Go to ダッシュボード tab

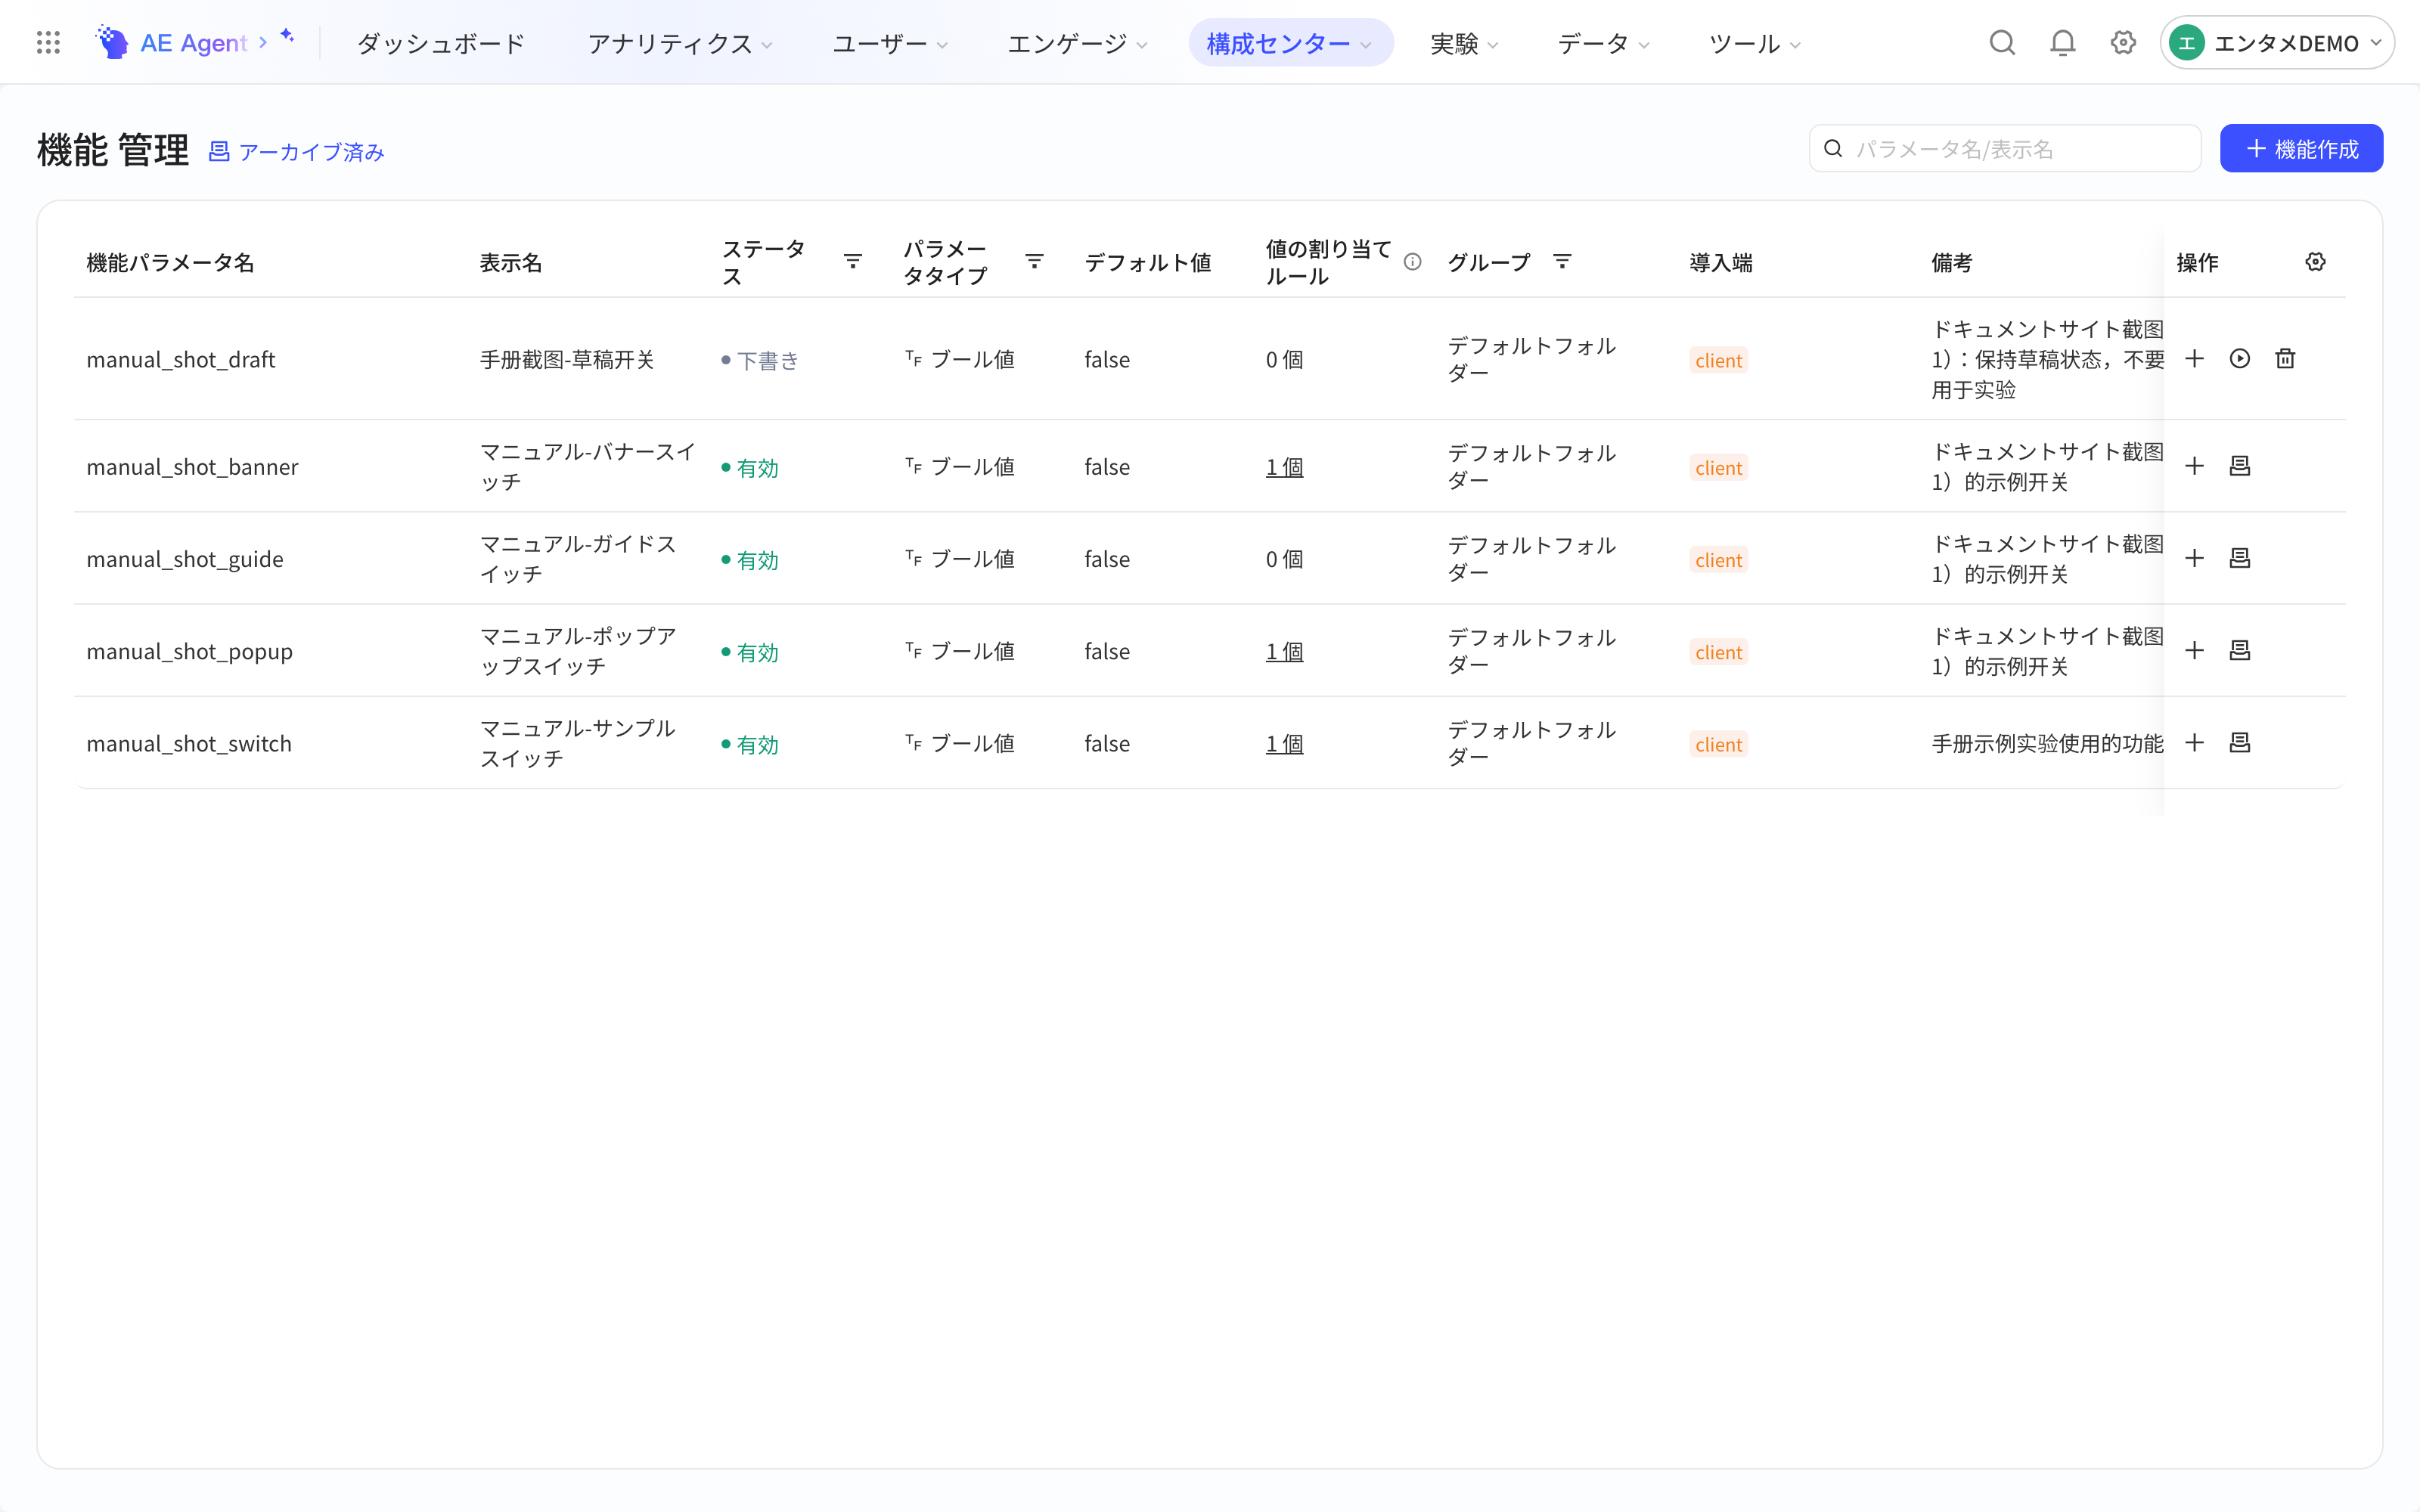pos(441,44)
